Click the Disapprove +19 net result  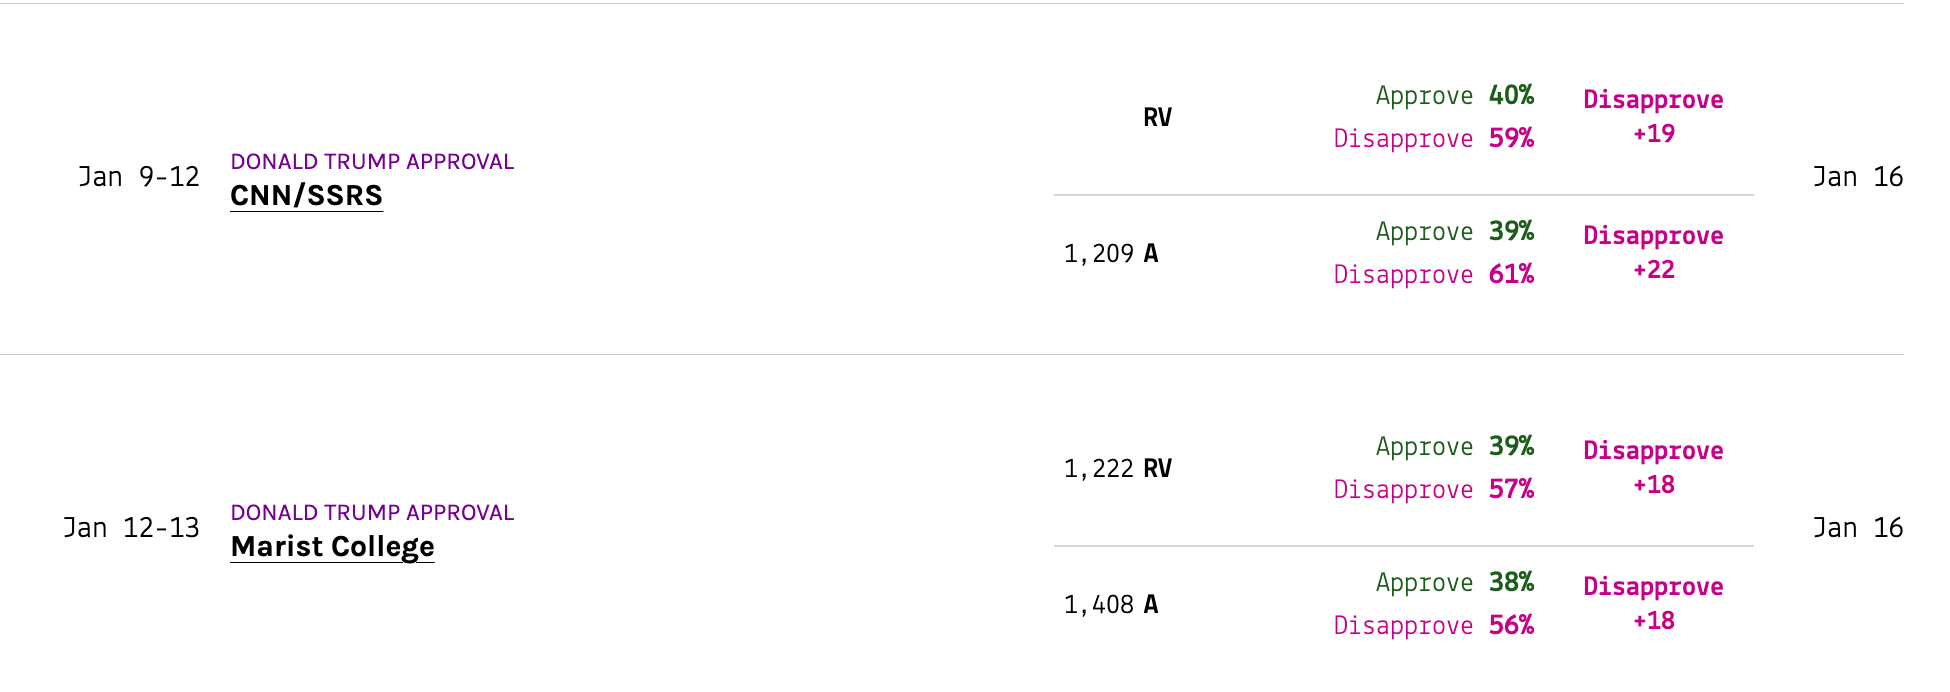(1653, 117)
